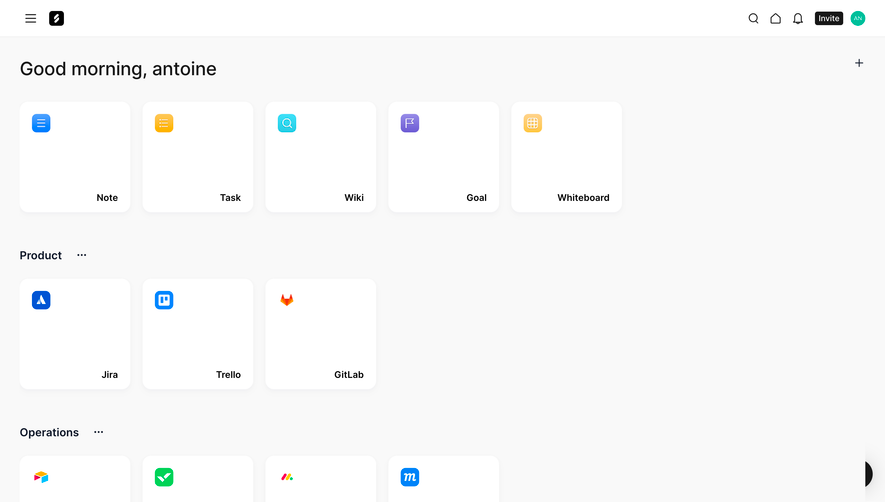Image resolution: width=885 pixels, height=502 pixels.
Task: Click the Whiteboard card label
Action: 583,198
